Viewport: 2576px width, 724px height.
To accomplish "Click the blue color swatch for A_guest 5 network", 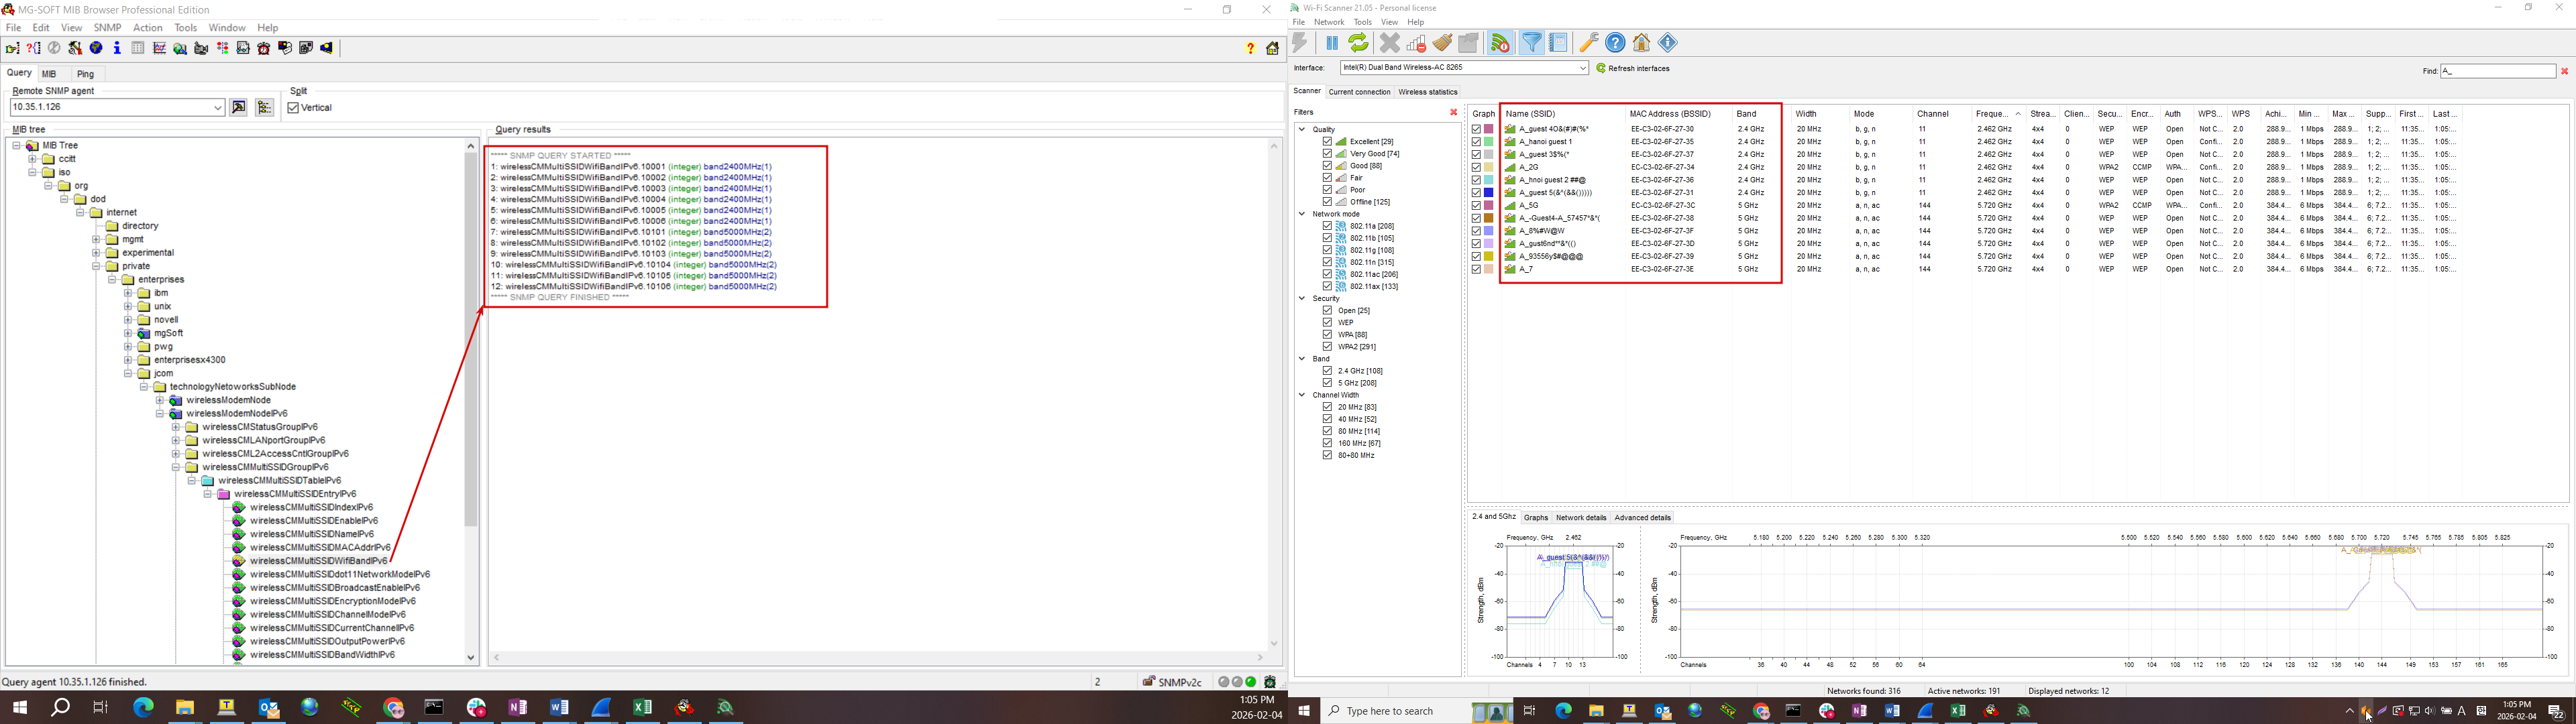I will (1489, 193).
